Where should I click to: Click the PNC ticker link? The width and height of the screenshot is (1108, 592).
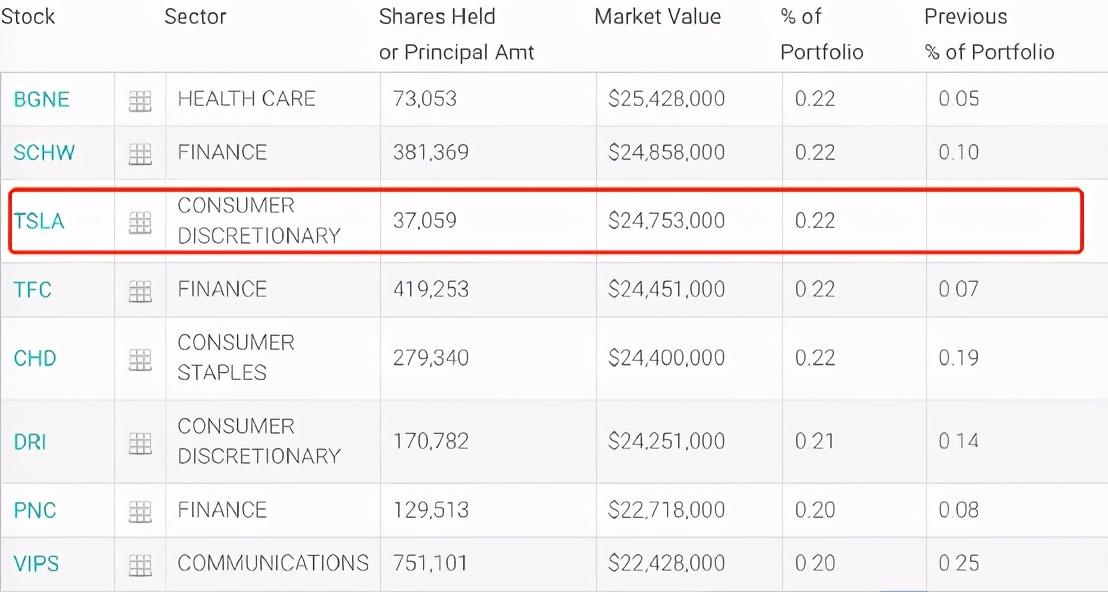tap(35, 510)
